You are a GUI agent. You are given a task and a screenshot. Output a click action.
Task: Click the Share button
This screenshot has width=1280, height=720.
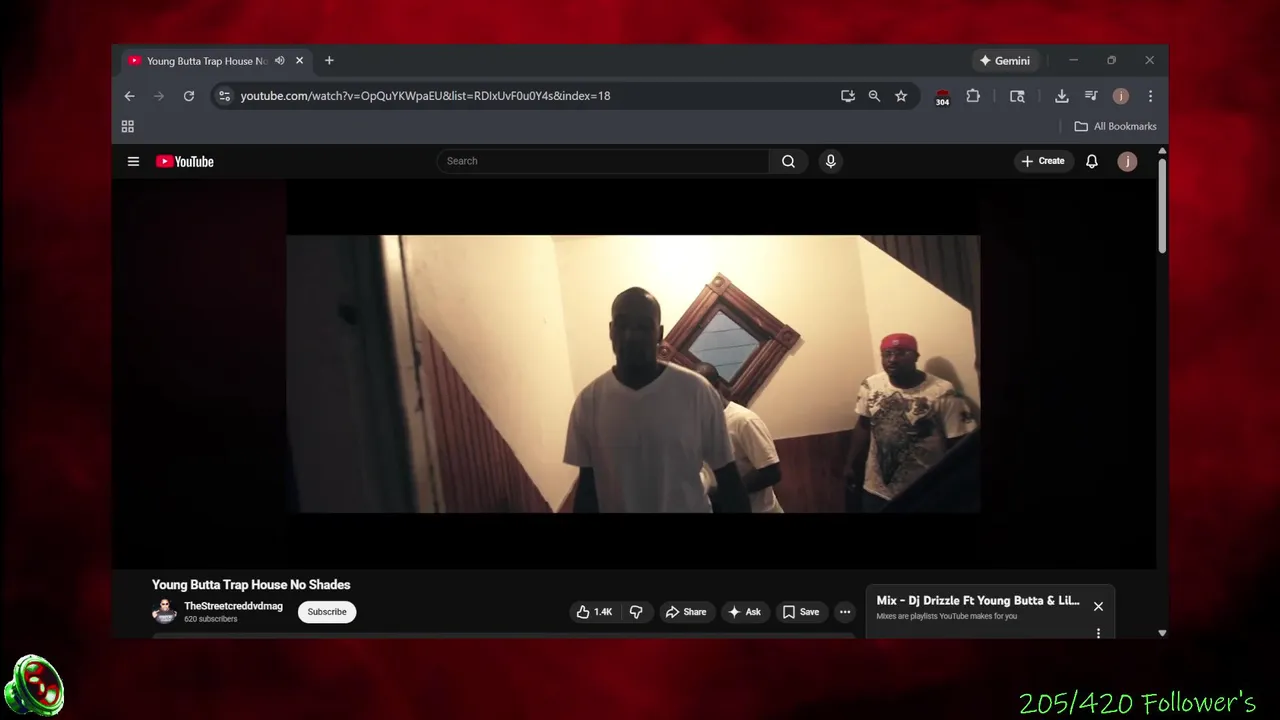686,612
